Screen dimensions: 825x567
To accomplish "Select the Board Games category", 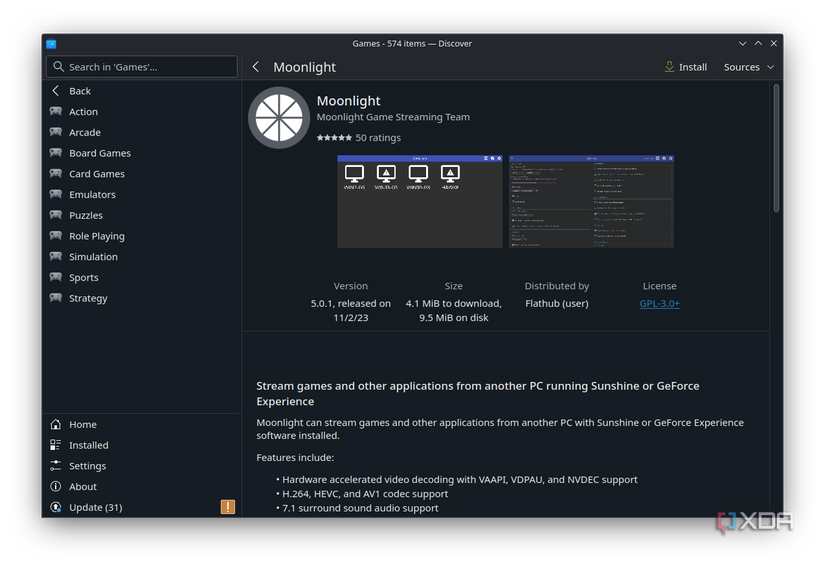I will pyautogui.click(x=99, y=153).
